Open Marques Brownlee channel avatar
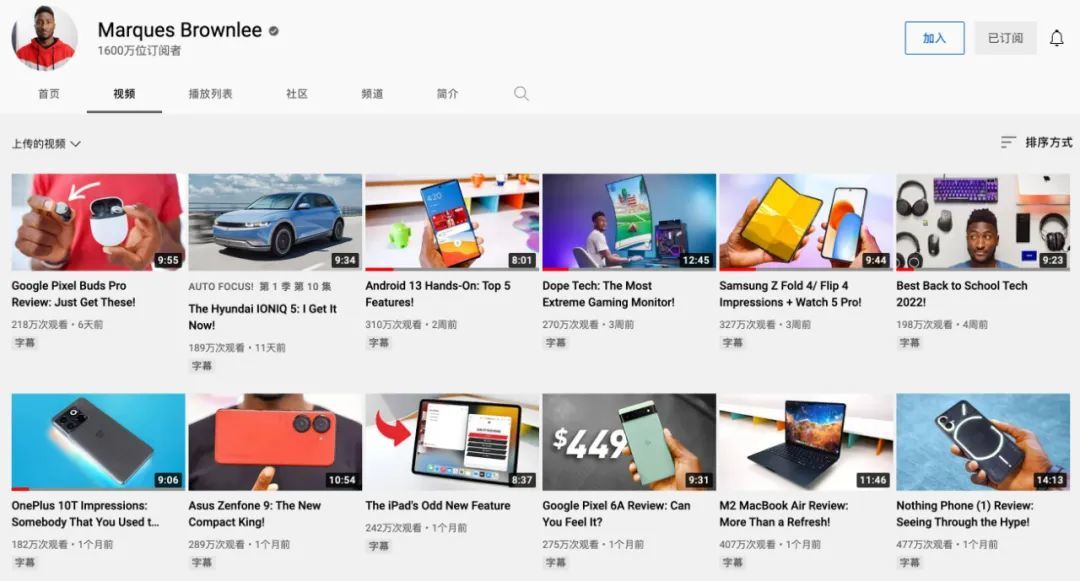 coord(44,37)
